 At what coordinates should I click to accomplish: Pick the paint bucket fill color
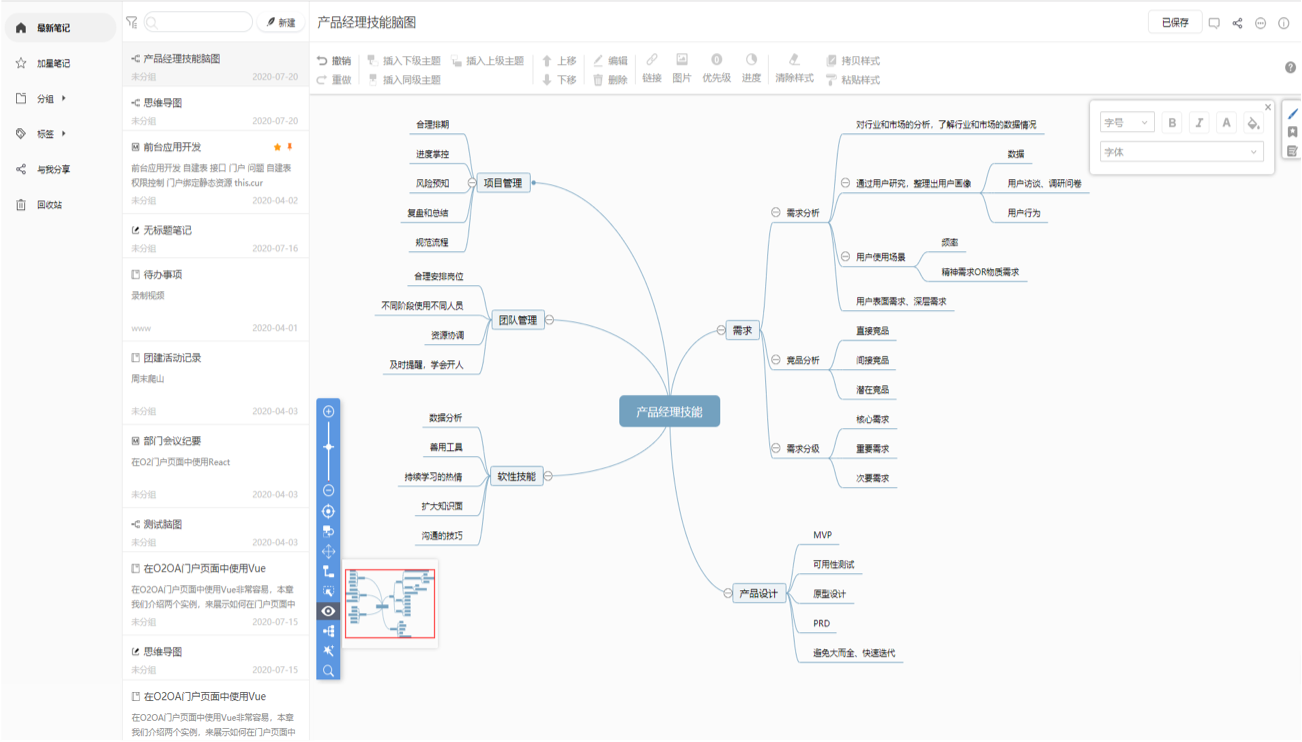click(1253, 123)
